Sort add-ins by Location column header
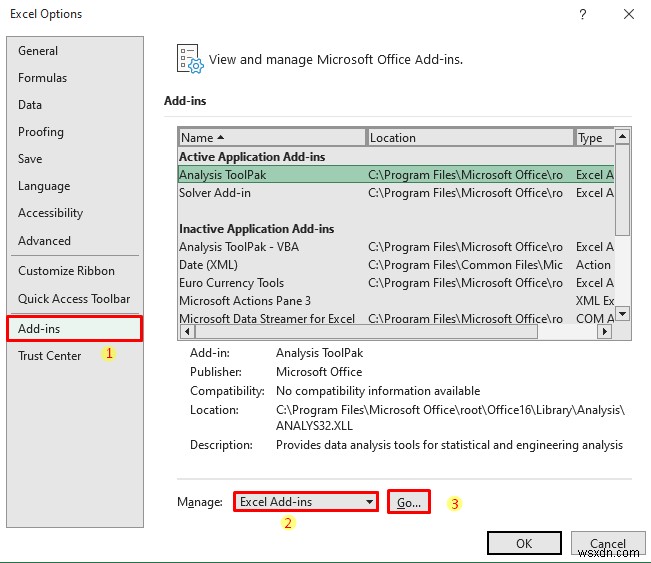651x563 pixels. click(470, 137)
